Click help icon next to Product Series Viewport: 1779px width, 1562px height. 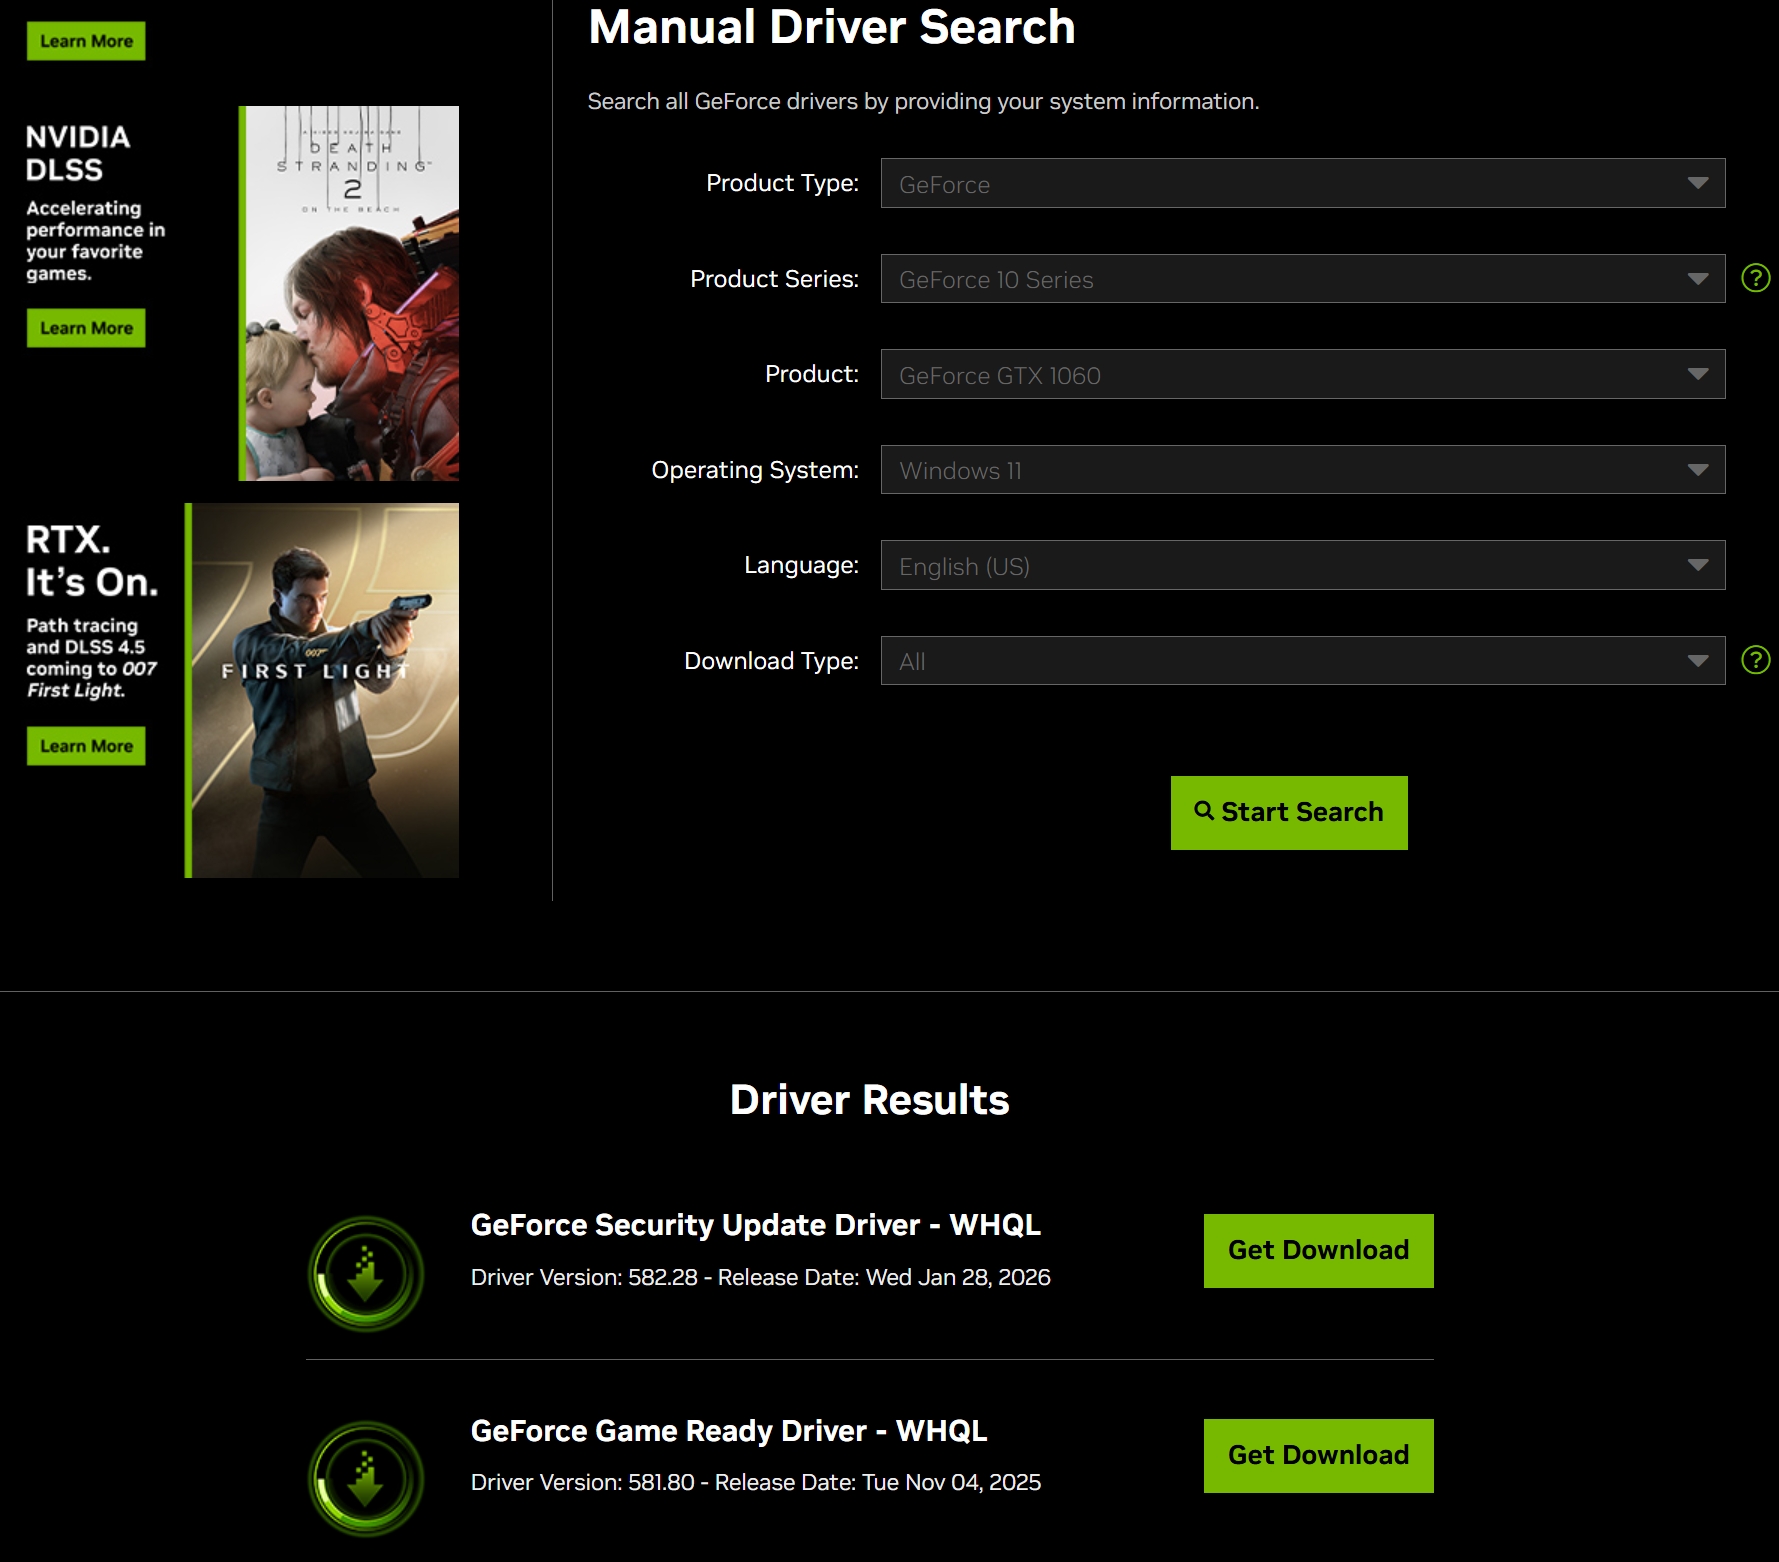(x=1755, y=278)
